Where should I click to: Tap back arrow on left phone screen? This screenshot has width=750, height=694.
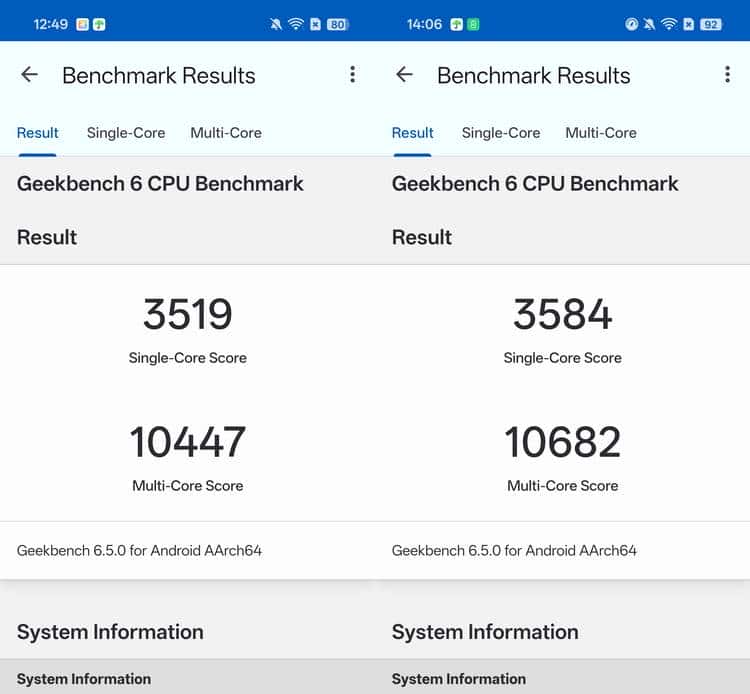(x=29, y=75)
